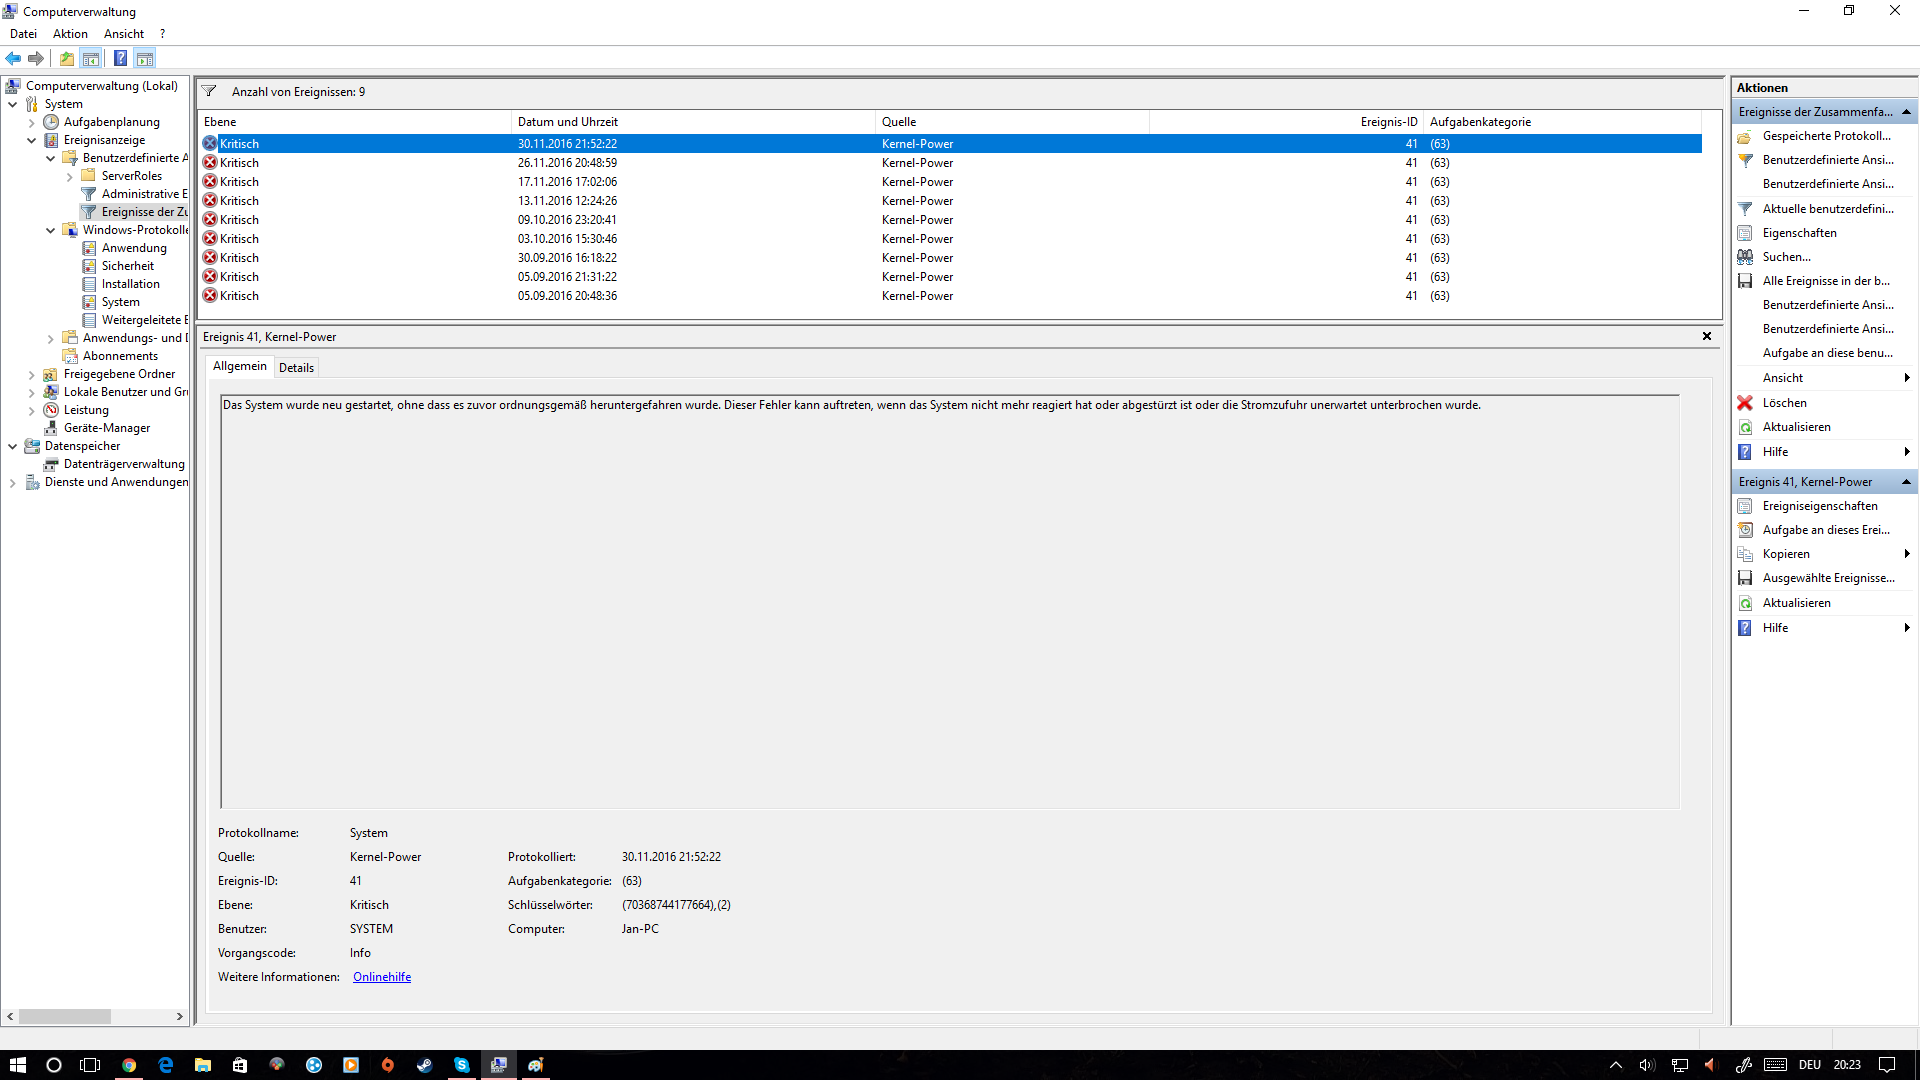The height and width of the screenshot is (1080, 1920).
Task: Switch to the Details tab
Action: tap(296, 368)
